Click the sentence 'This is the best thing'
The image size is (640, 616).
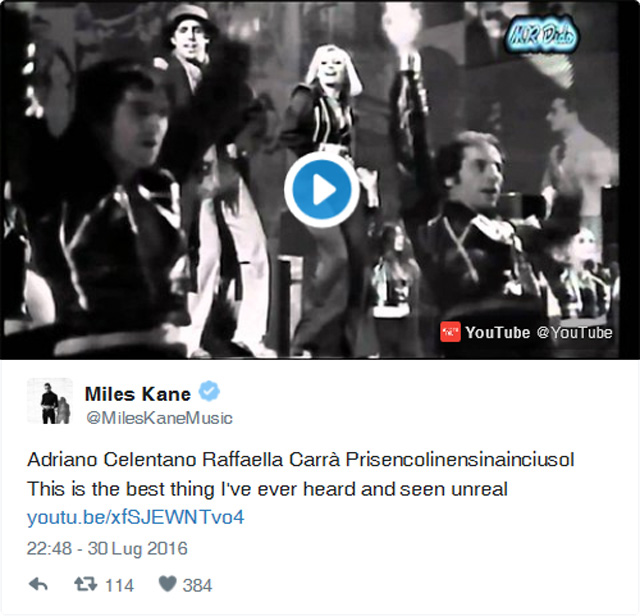tap(267, 489)
